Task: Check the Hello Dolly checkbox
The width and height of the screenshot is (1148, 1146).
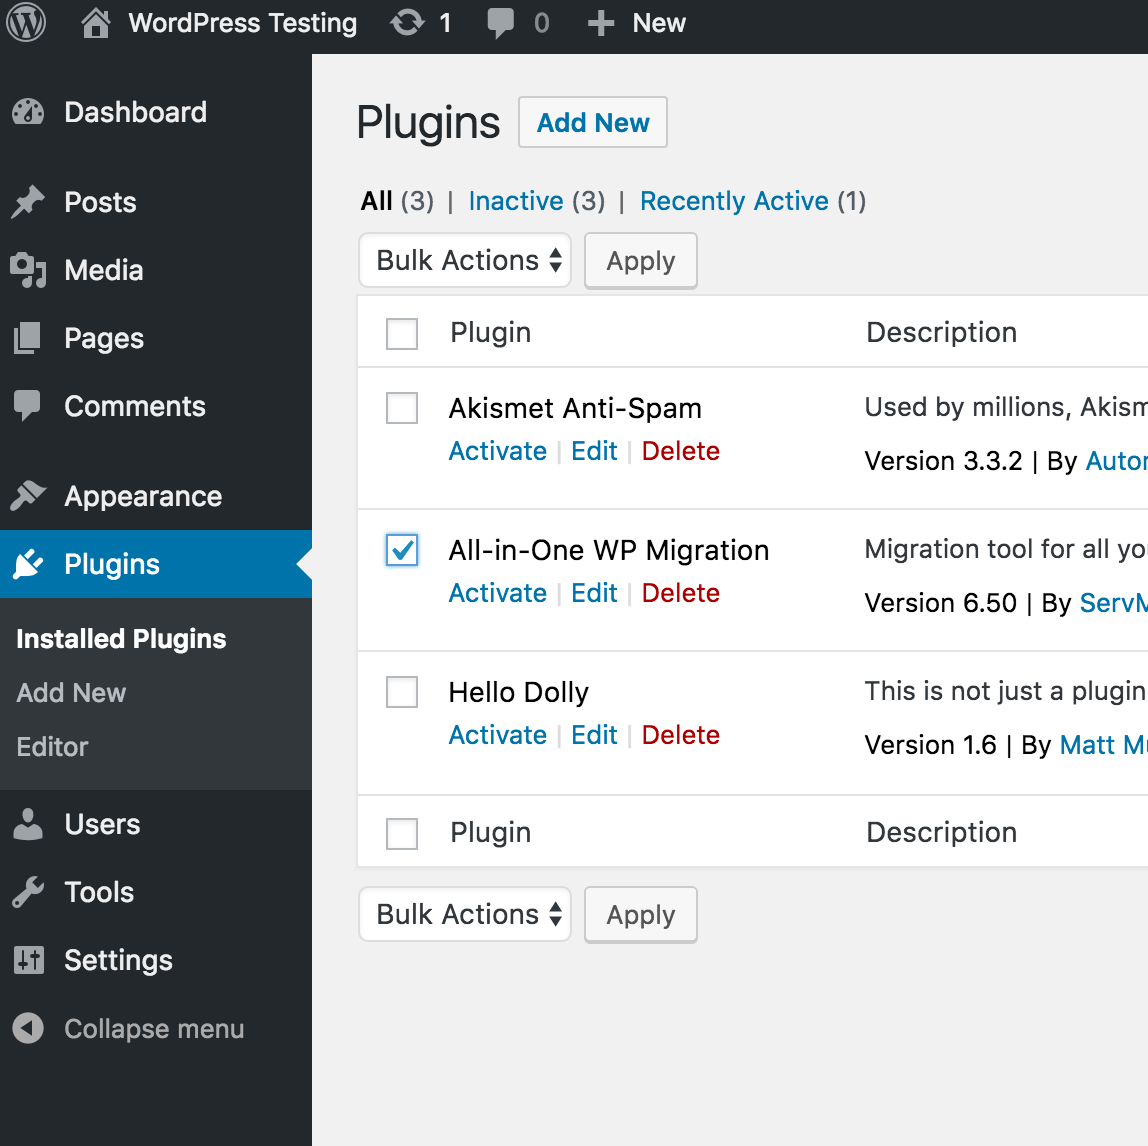Action: tap(402, 692)
